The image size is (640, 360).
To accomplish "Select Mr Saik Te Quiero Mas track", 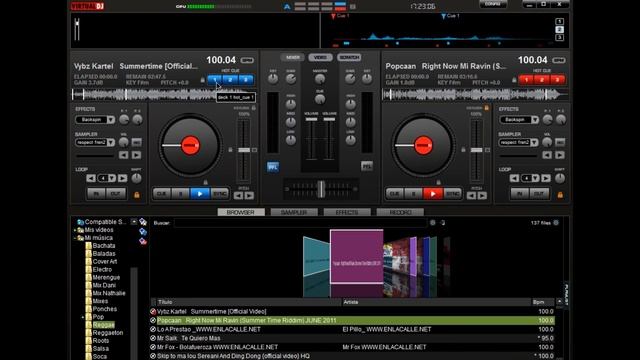I will coord(352,338).
